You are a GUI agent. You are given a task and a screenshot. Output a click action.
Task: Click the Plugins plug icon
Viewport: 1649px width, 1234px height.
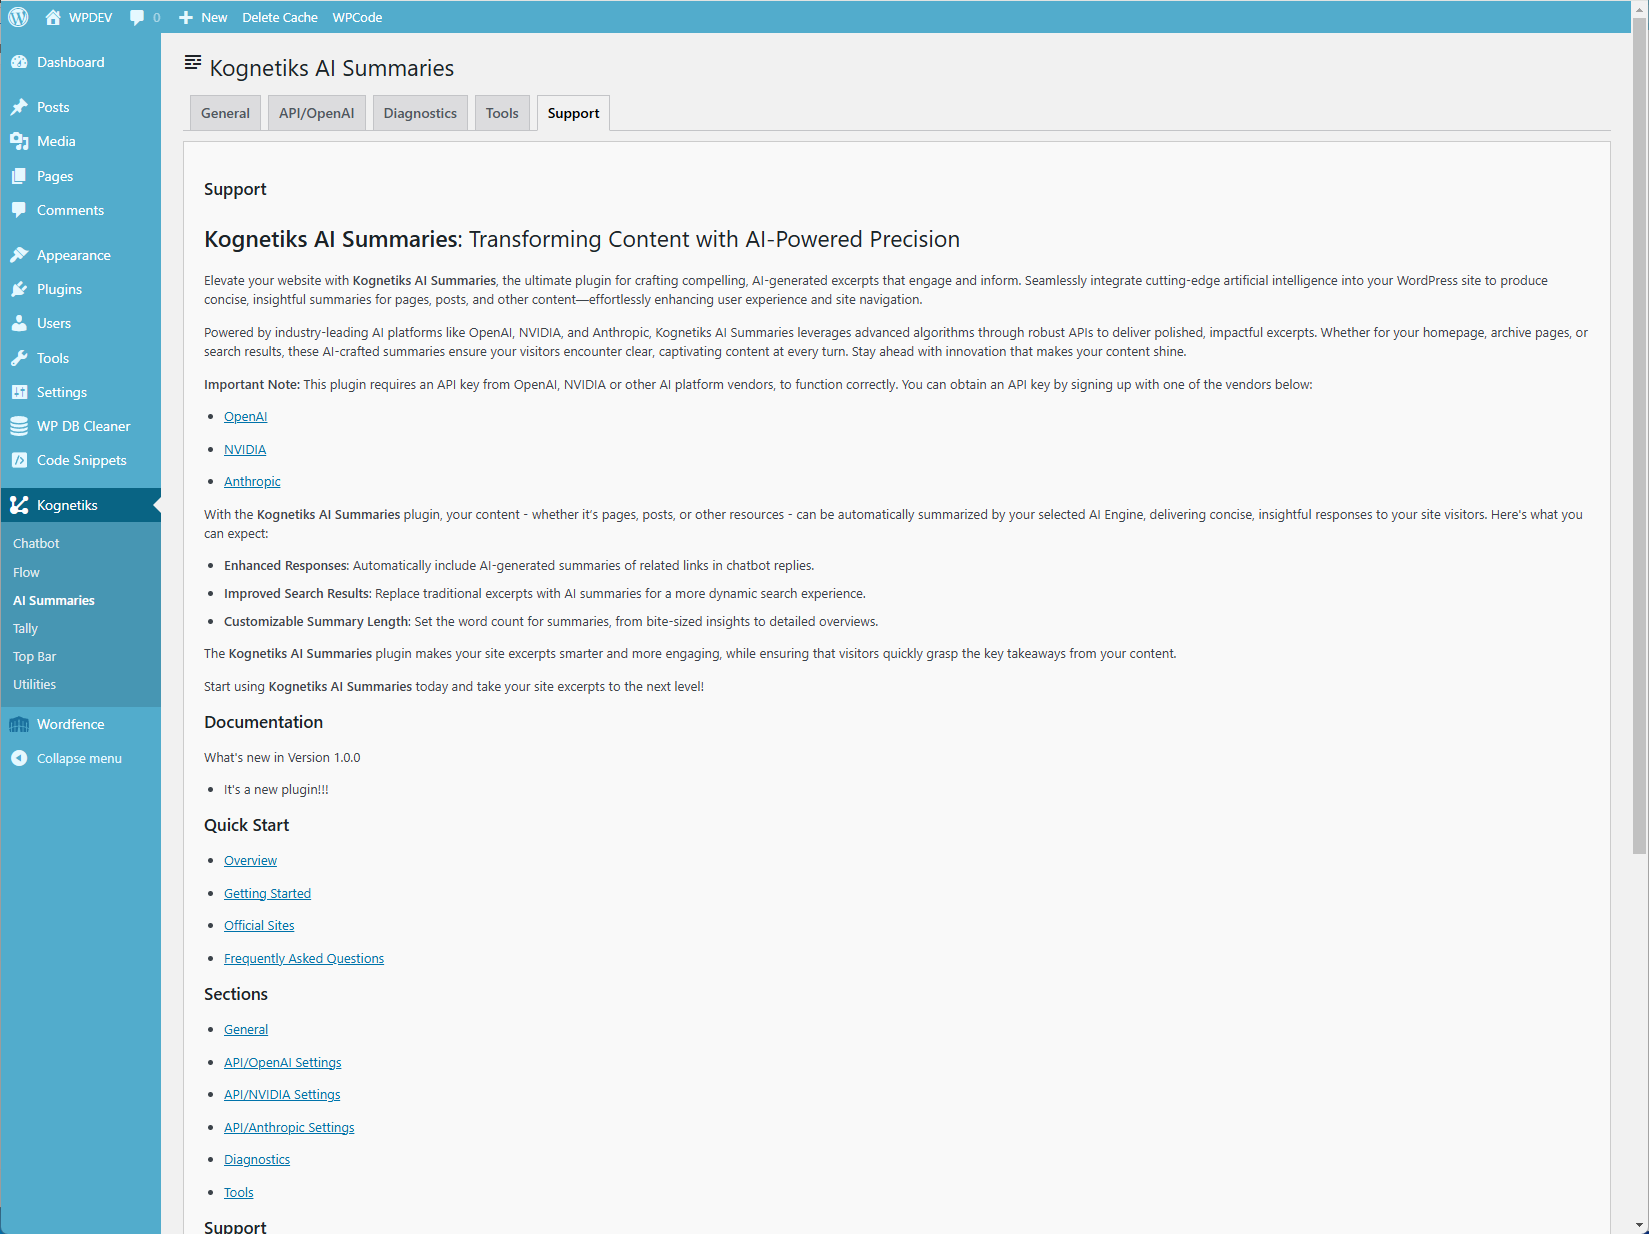(19, 289)
